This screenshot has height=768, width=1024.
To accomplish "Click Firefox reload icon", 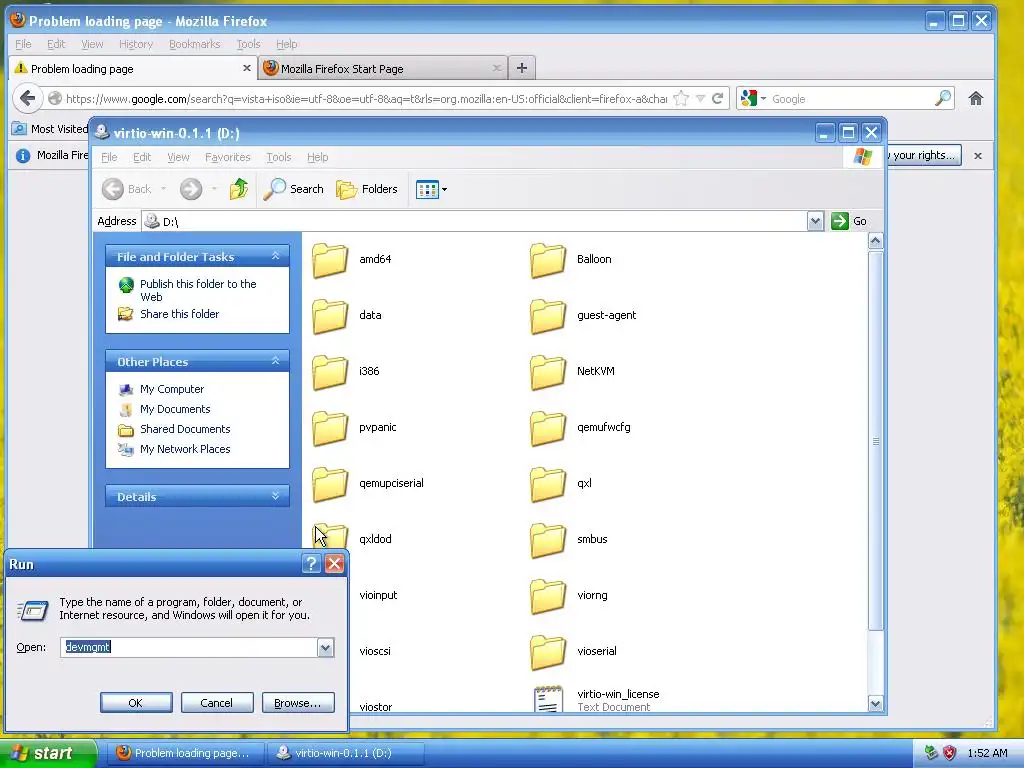I will tap(717, 99).
